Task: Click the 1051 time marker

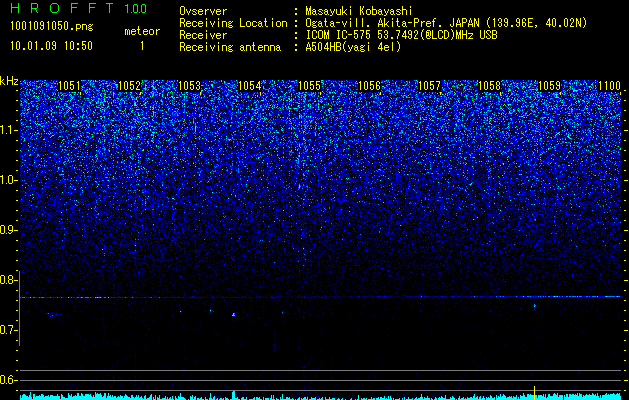Action: [x=69, y=86]
